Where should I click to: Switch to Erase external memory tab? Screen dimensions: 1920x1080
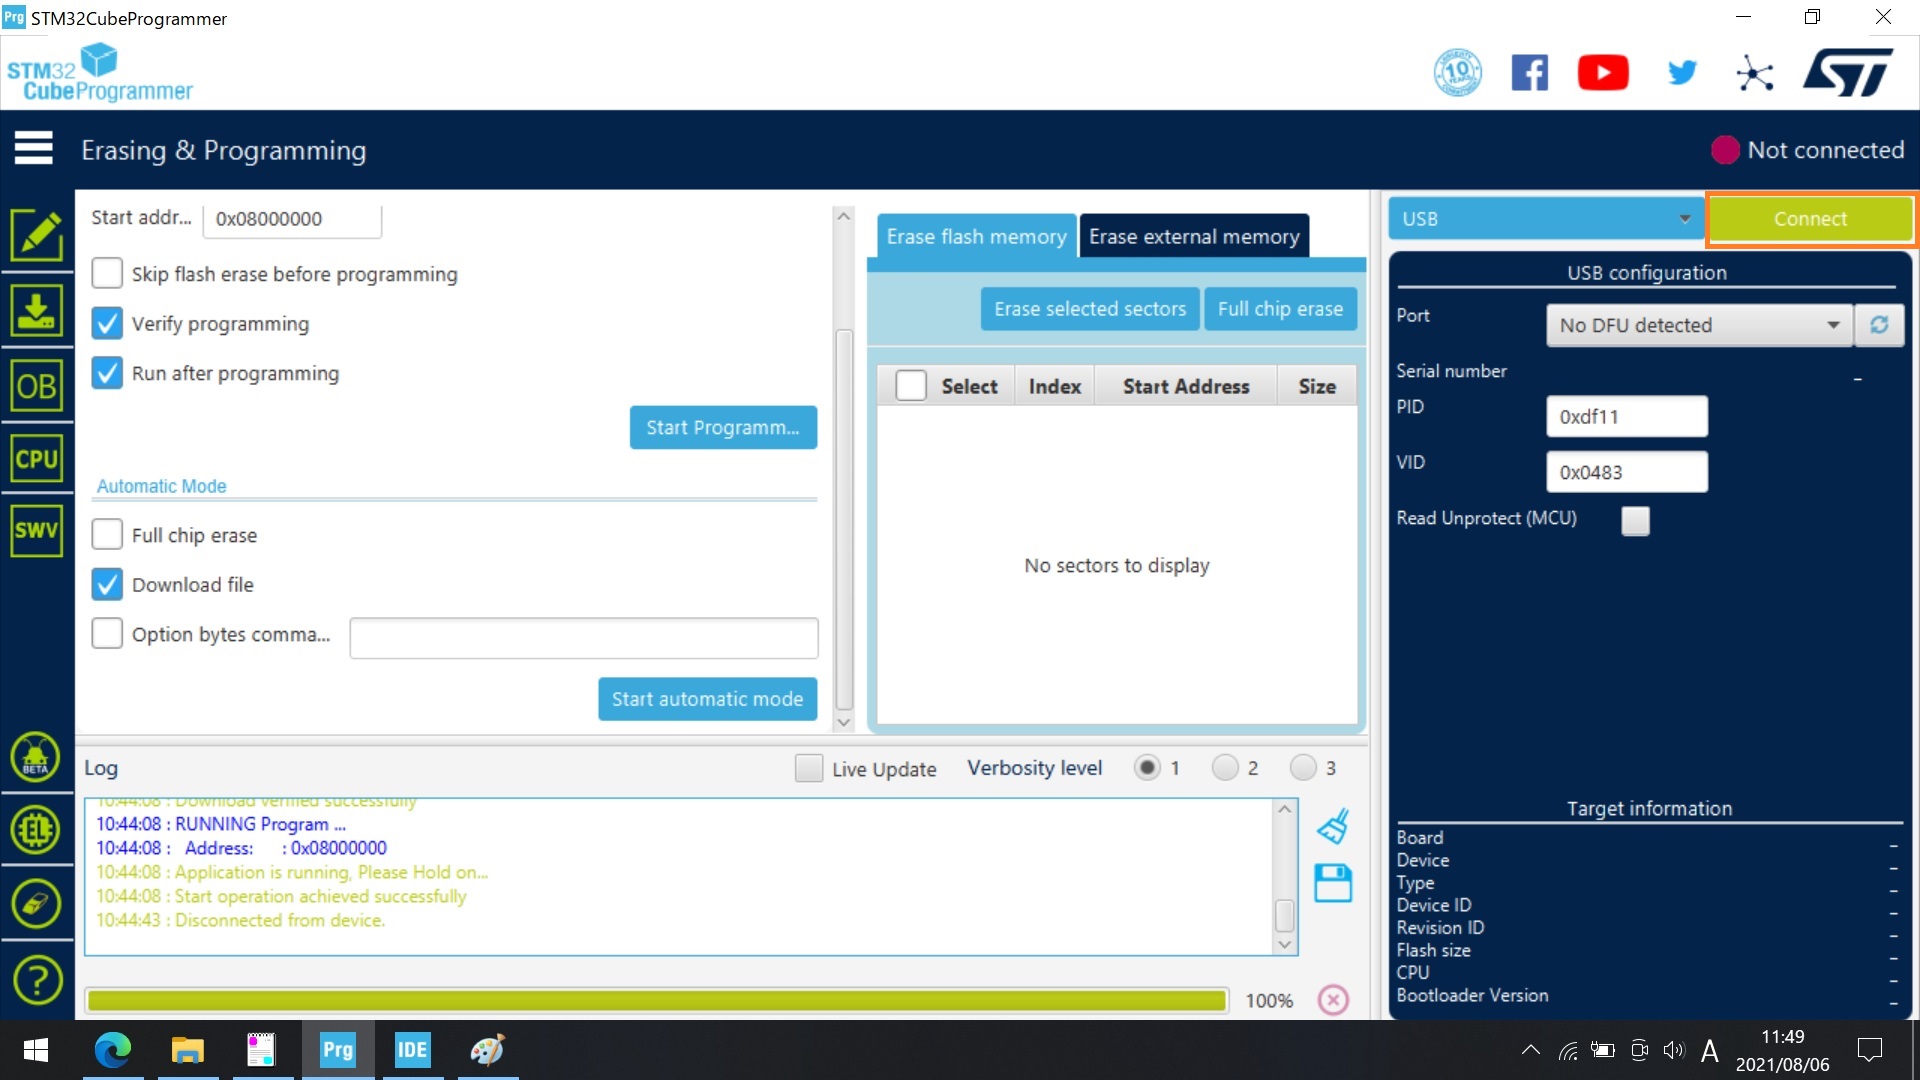point(1194,236)
